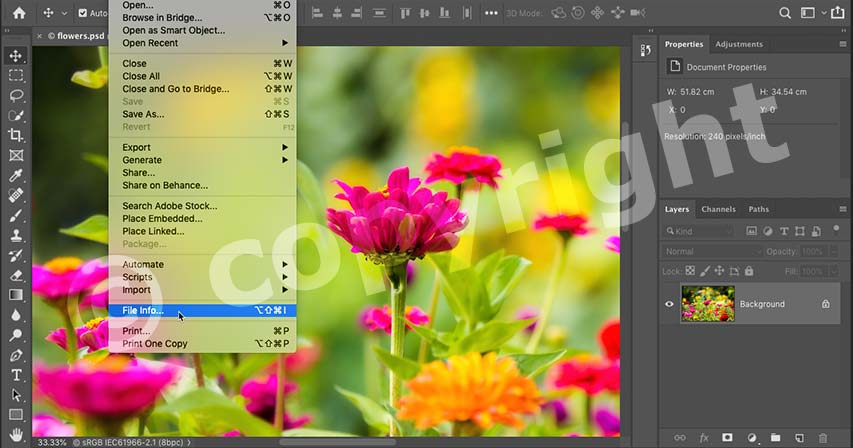Switch to the Channels tab
This screenshot has width=853, height=448.
(x=718, y=209)
